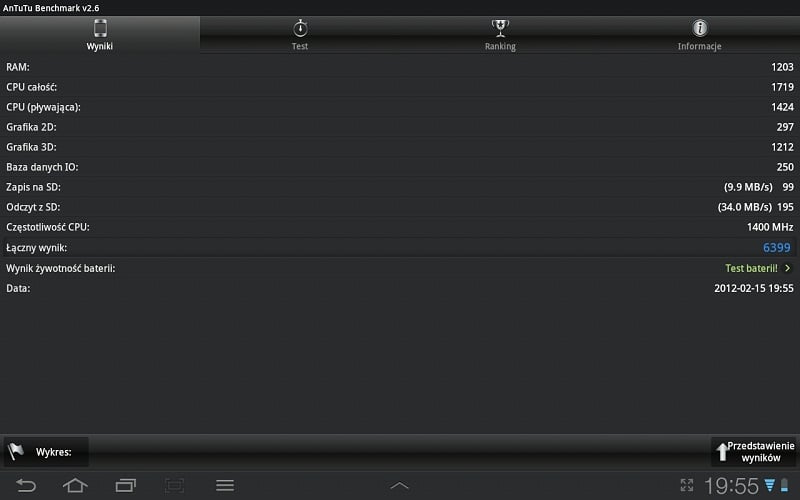
Task: Switch to the Test tab label
Action: pyautogui.click(x=299, y=46)
